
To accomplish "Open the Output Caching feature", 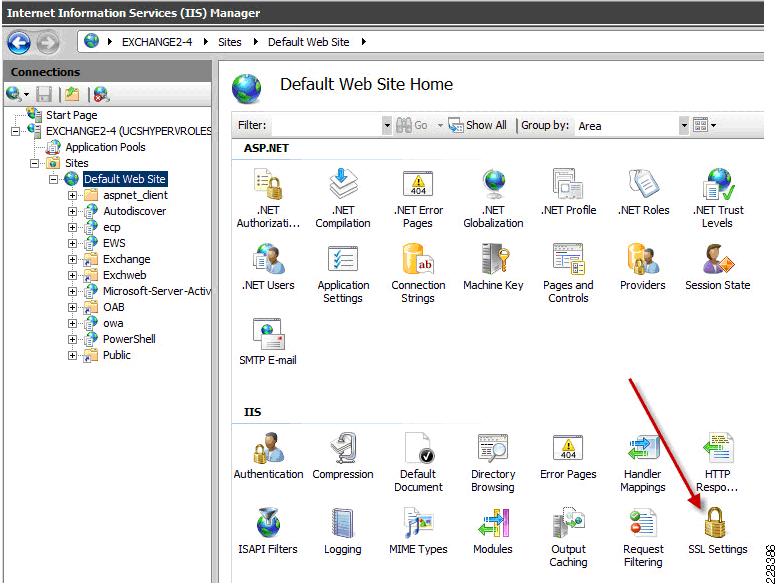I will (568, 537).
